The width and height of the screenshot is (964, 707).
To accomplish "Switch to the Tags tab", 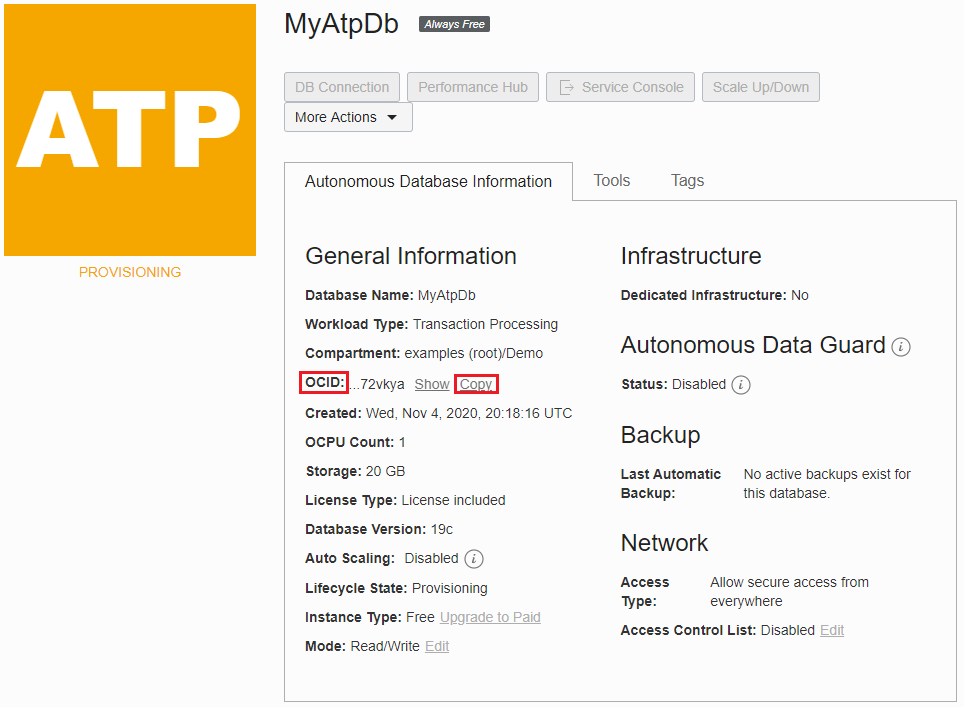I will point(687,181).
